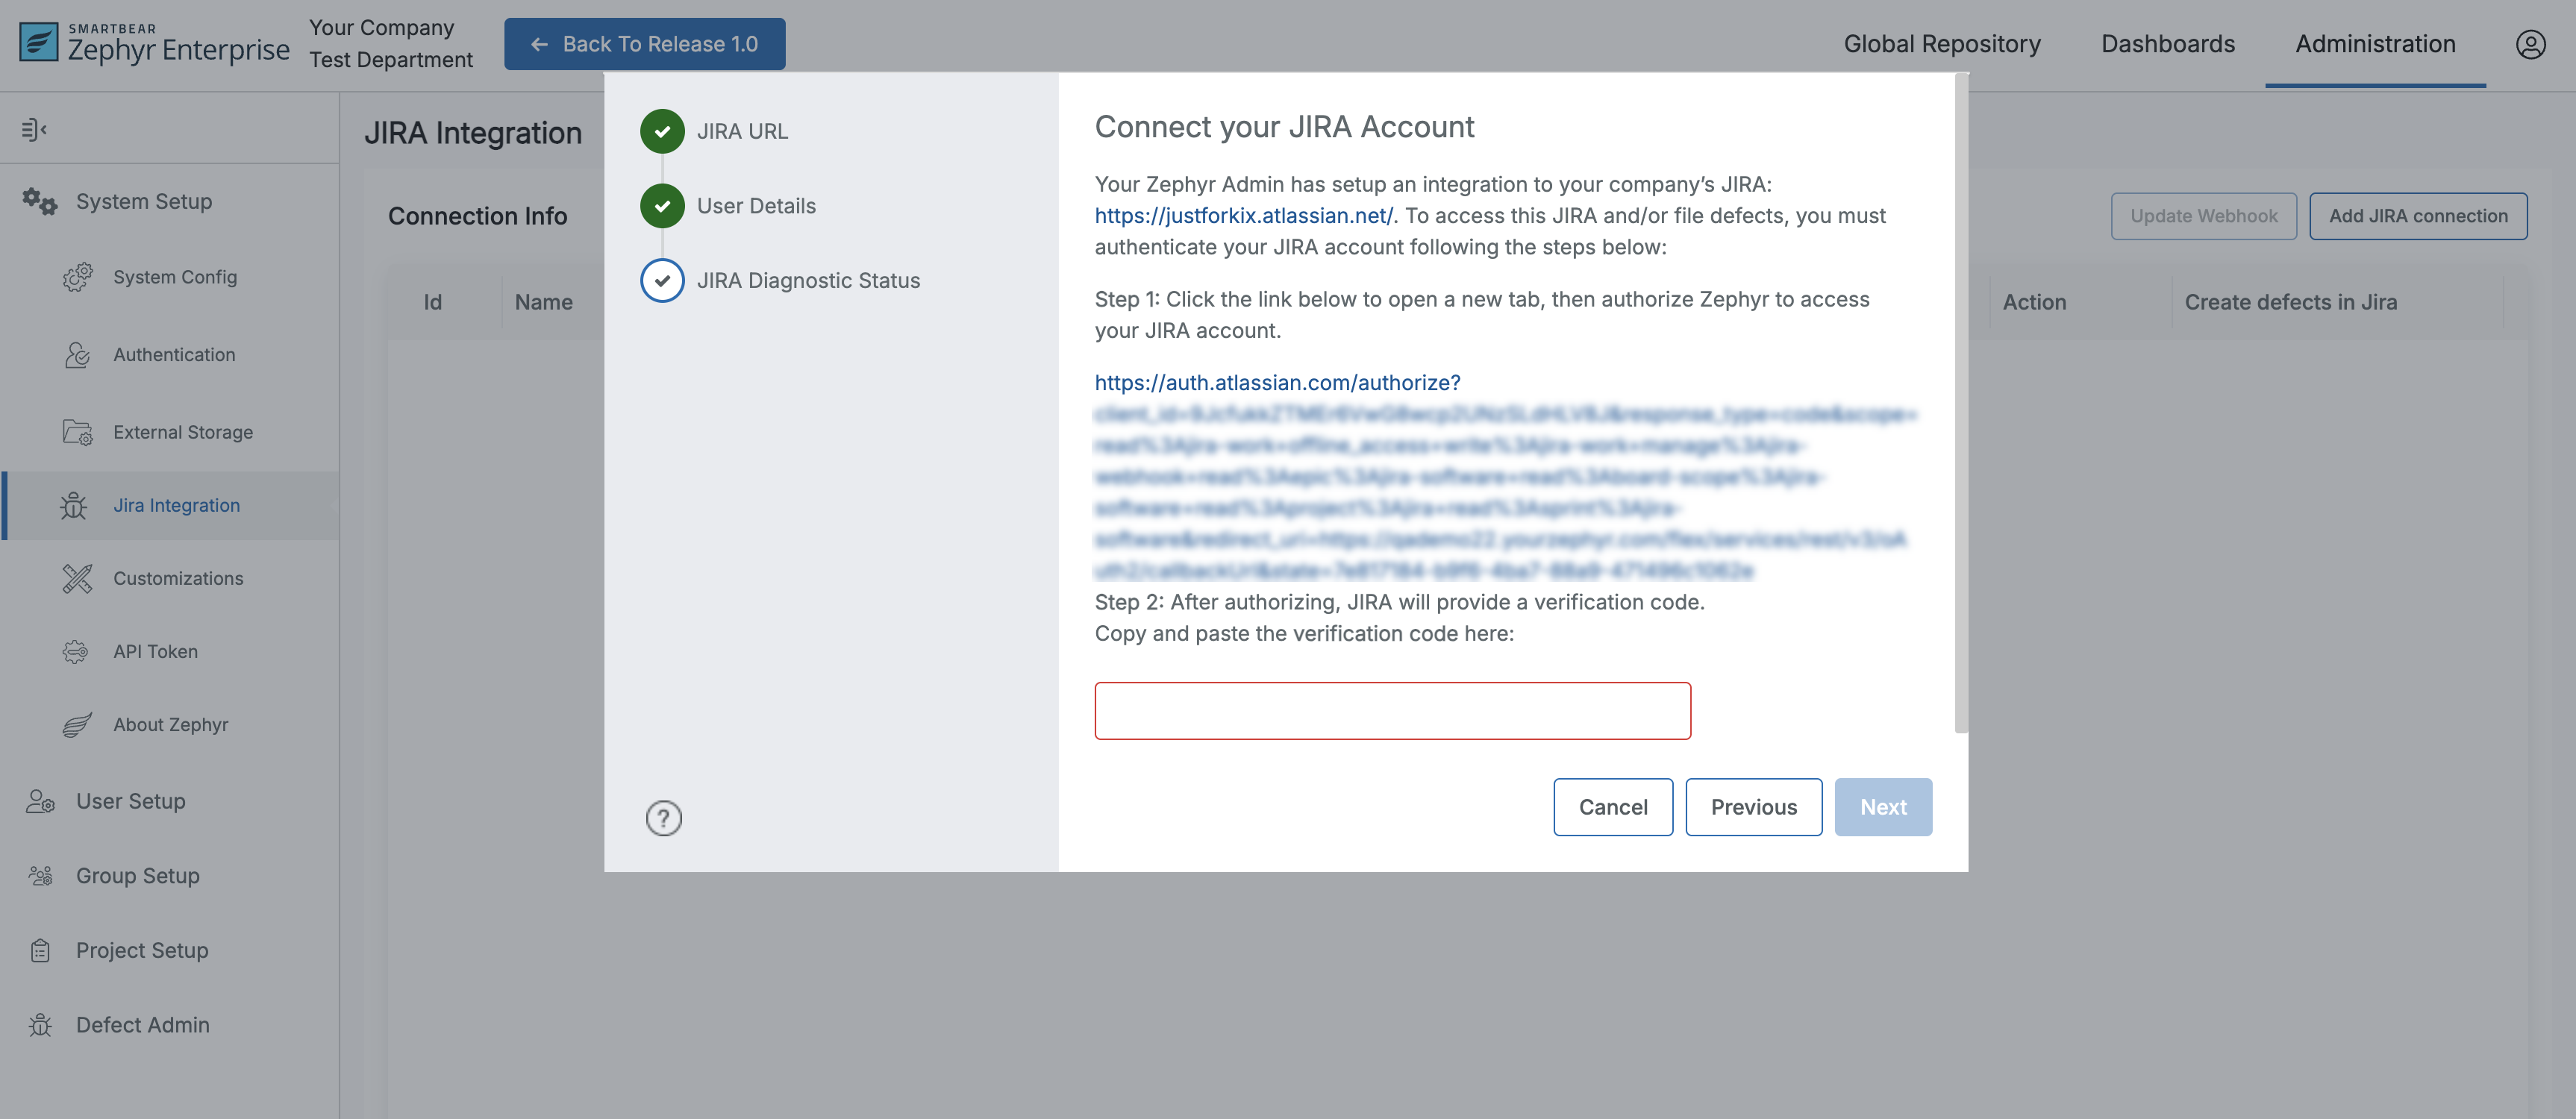The height and width of the screenshot is (1119, 2576).
Task: Click the API Token icon
Action: point(76,652)
